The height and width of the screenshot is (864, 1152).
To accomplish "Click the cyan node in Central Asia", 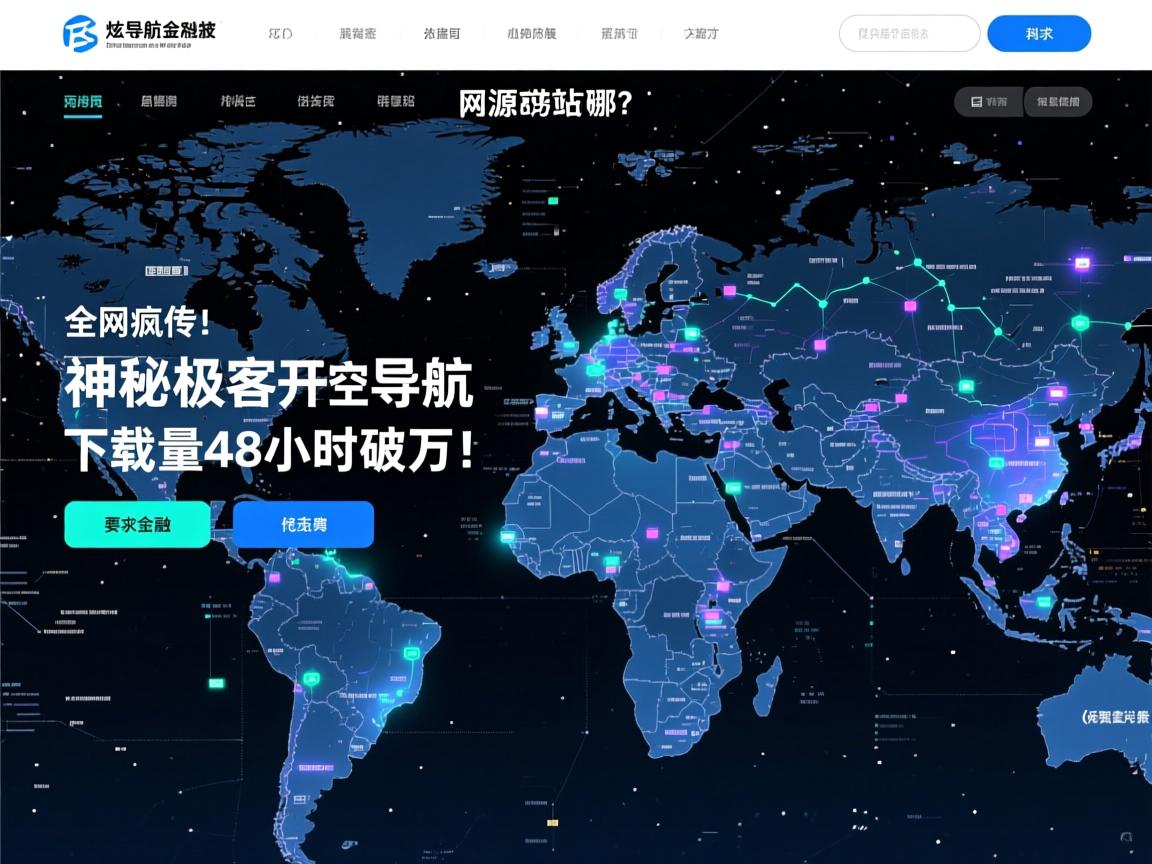I will pos(966,384).
